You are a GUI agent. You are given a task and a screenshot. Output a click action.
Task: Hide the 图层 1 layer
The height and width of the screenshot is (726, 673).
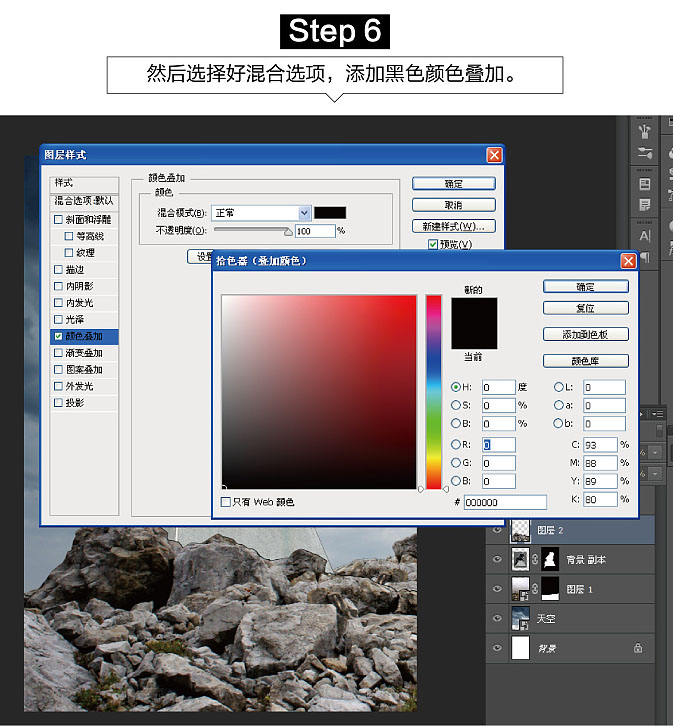[x=497, y=588]
